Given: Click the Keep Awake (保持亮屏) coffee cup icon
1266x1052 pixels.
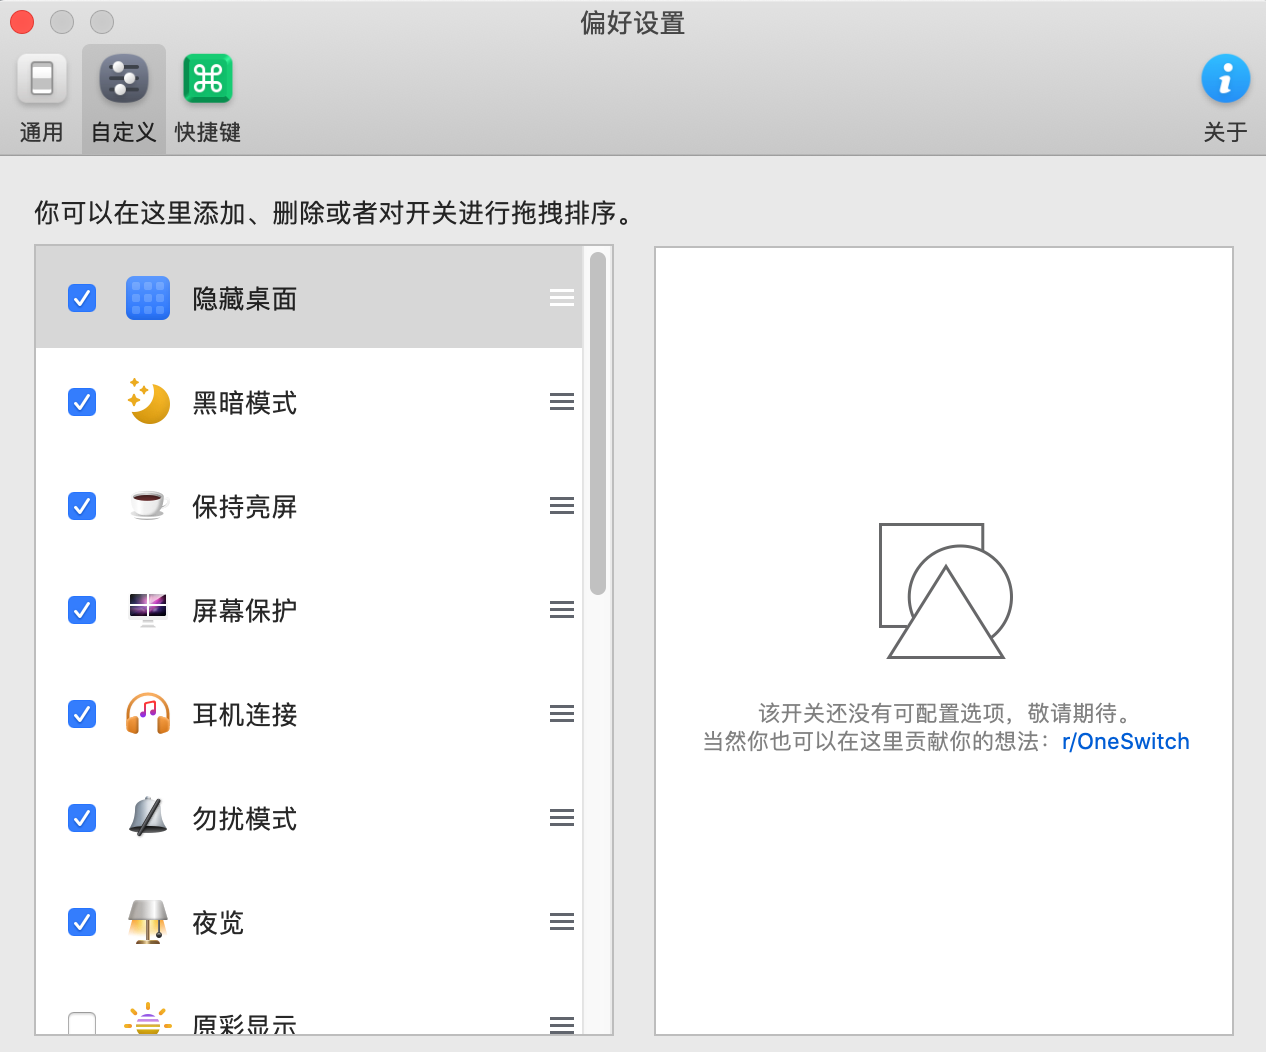Looking at the screenshot, I should coord(148,506).
